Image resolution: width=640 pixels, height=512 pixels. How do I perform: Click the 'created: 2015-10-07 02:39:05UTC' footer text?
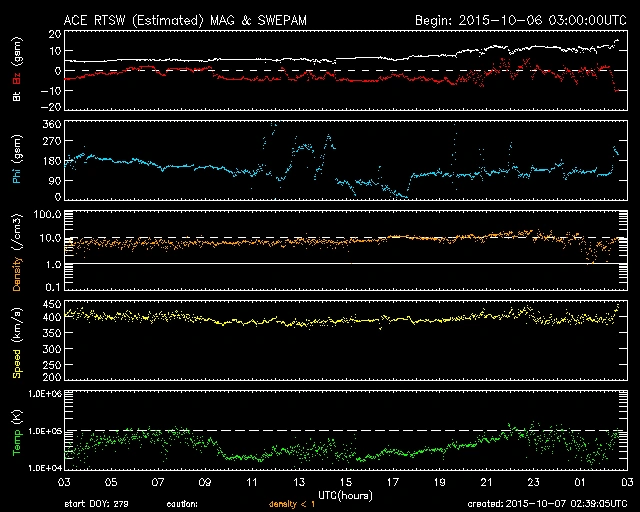point(547,504)
